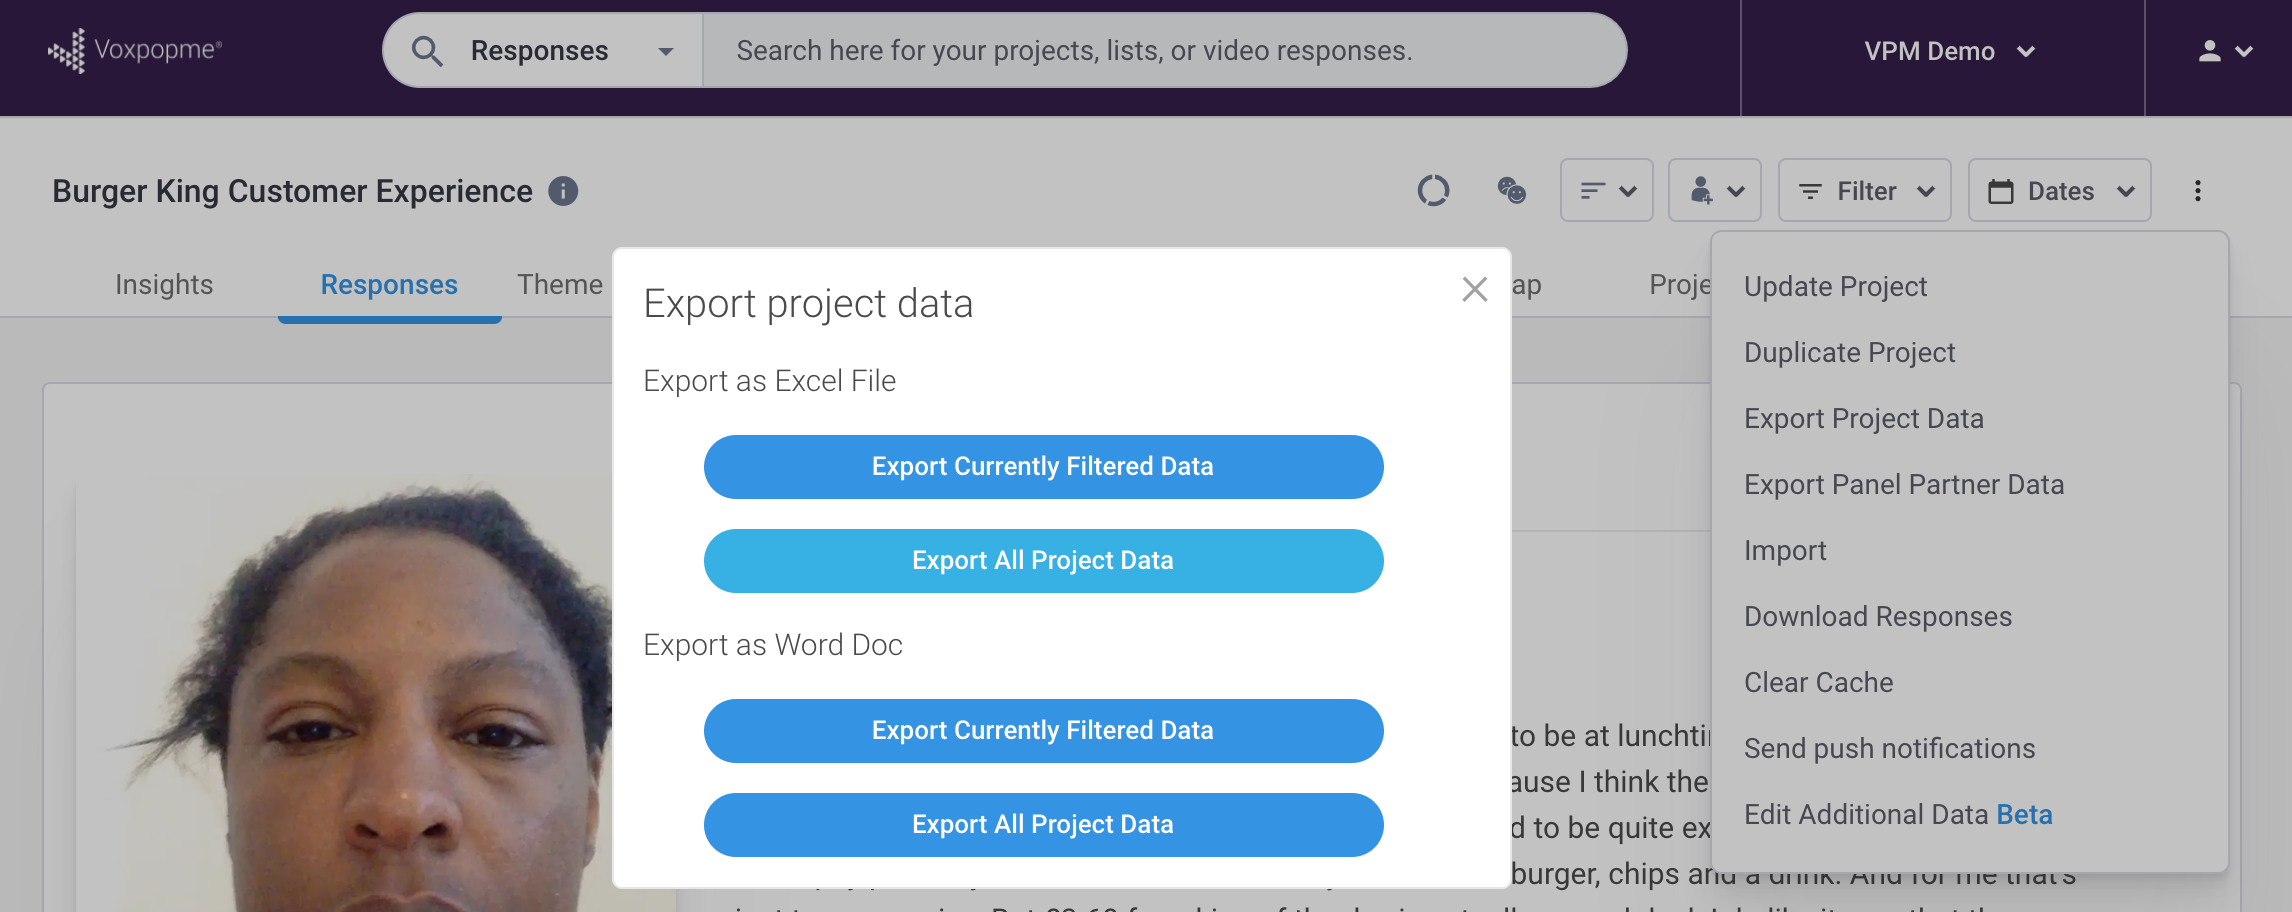Viewport: 2292px width, 912px height.
Task: Click the info icon beside project title
Action: (563, 191)
